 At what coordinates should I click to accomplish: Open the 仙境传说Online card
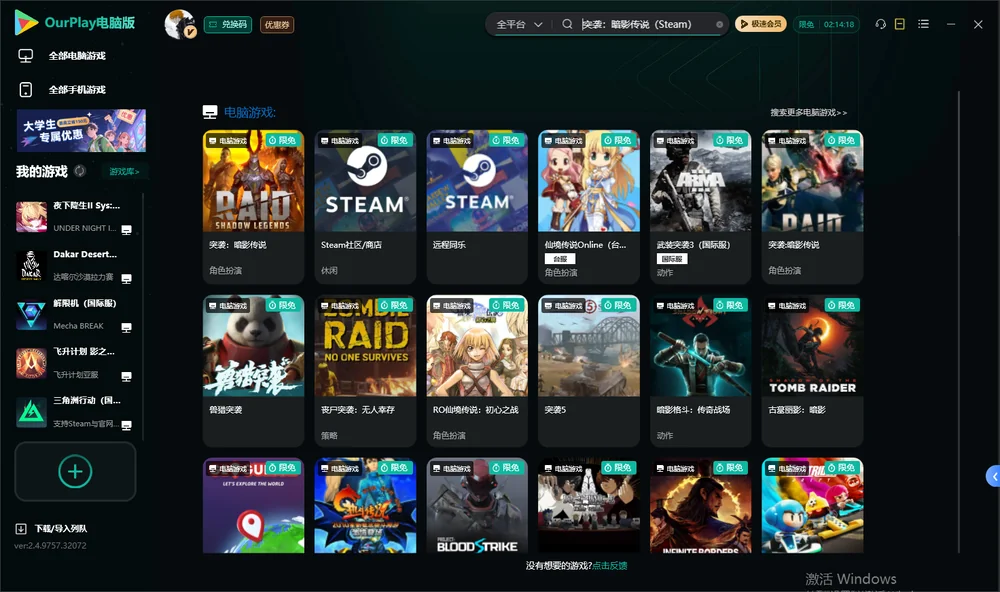click(x=589, y=207)
